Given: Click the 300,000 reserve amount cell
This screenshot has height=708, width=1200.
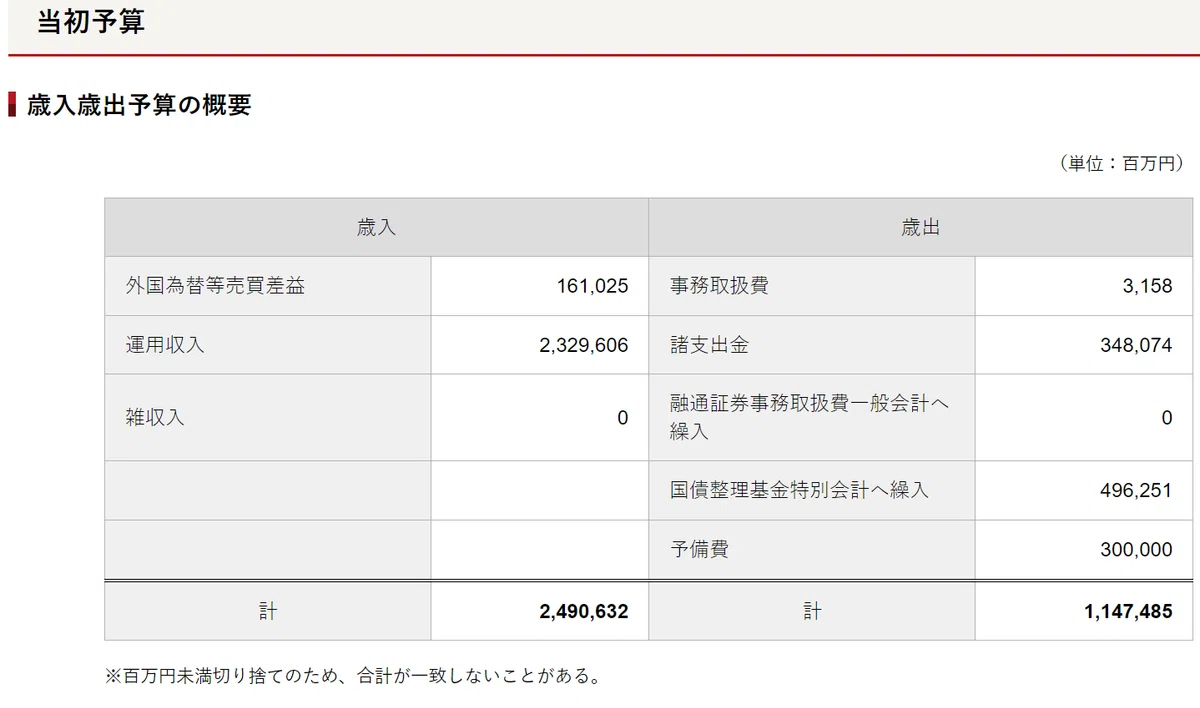Looking at the screenshot, I should 1084,549.
